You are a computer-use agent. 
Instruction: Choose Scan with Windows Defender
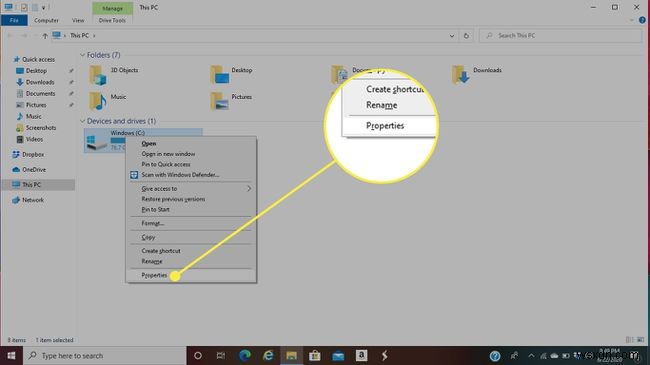tap(180, 175)
